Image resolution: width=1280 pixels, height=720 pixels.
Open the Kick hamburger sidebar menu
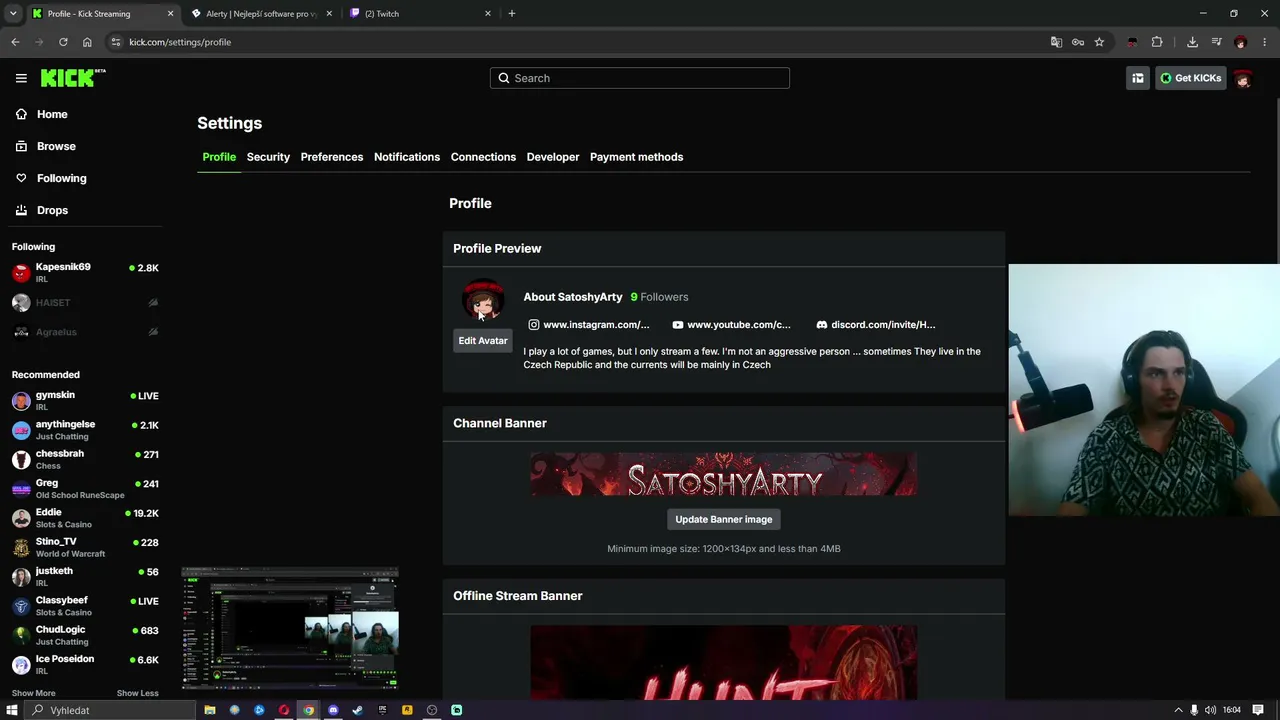pyautogui.click(x=21, y=78)
